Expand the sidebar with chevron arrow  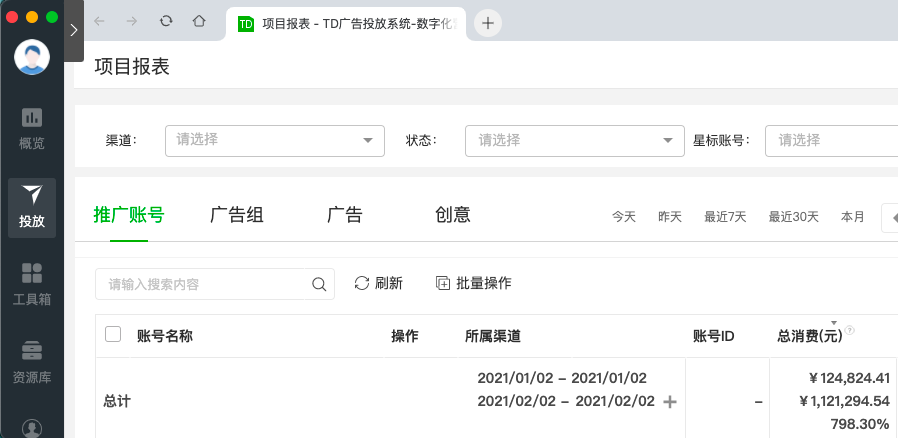click(x=74, y=30)
